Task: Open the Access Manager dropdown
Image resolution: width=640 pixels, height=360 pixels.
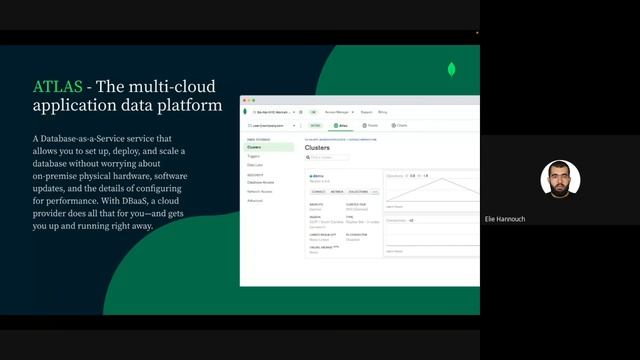Action: click(339, 112)
